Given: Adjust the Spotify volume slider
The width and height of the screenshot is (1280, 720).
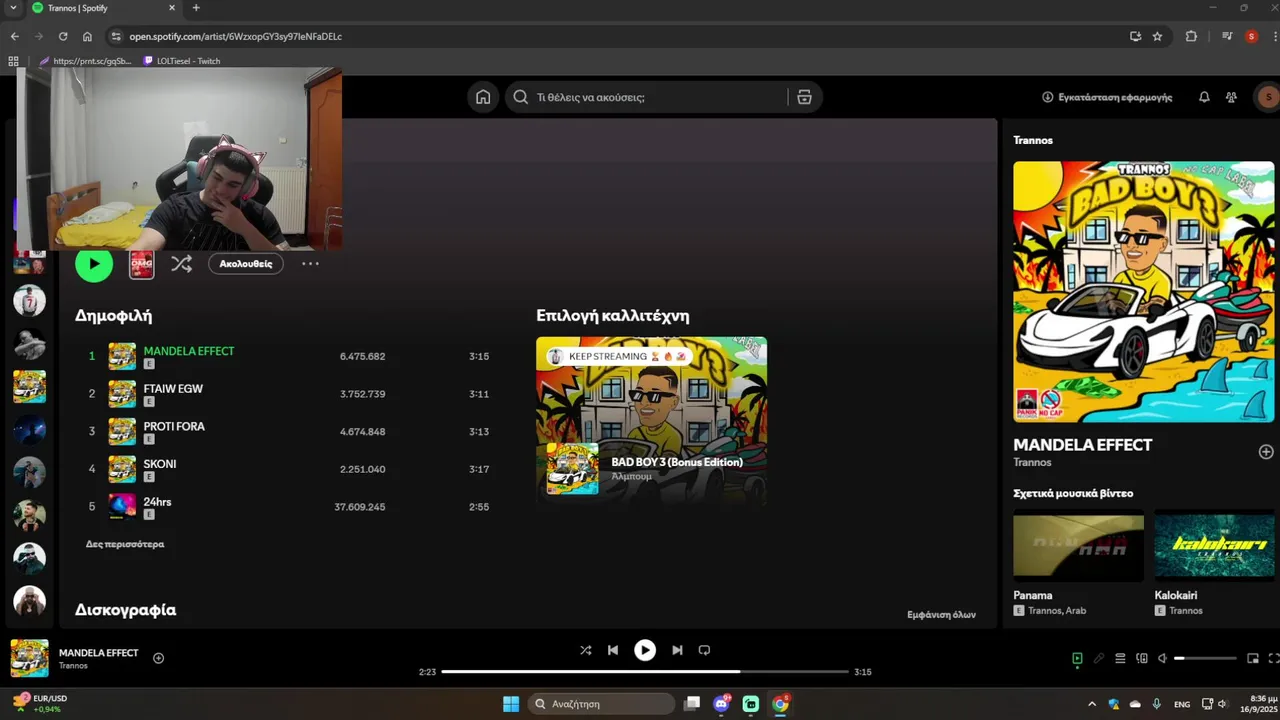Looking at the screenshot, I should 1205,658.
